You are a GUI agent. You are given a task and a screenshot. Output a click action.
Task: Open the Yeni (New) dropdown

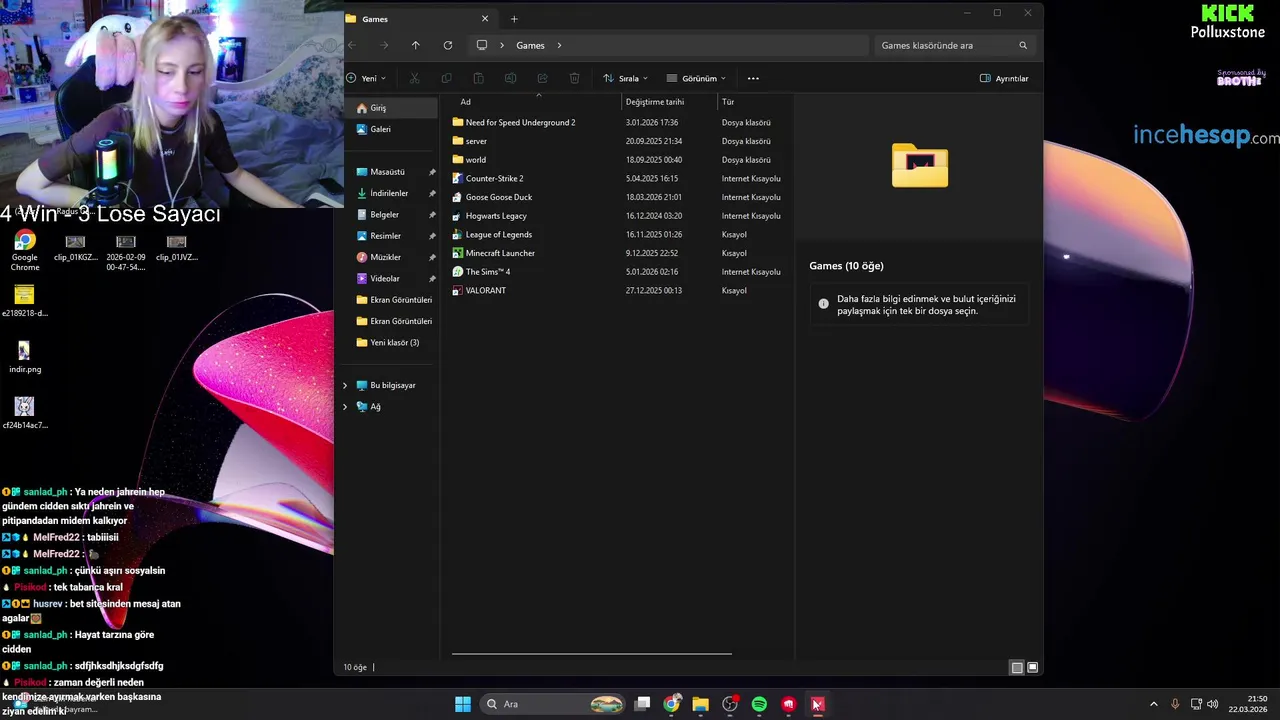366,78
